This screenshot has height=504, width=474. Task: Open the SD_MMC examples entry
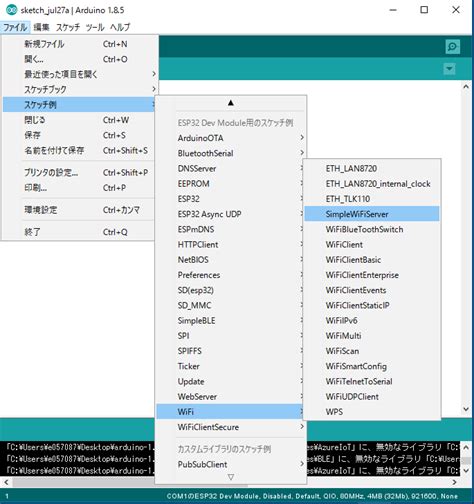click(x=230, y=306)
